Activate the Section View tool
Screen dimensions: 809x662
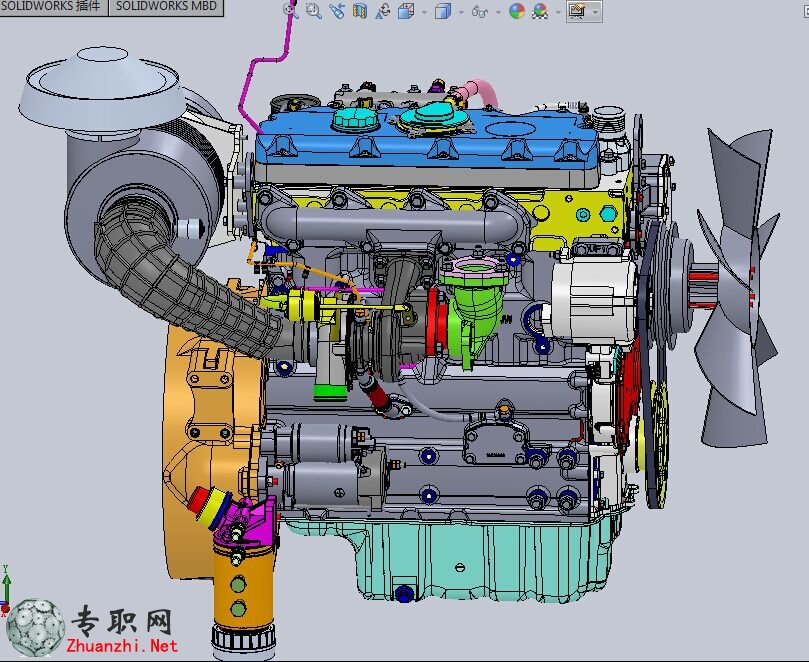tap(360, 10)
